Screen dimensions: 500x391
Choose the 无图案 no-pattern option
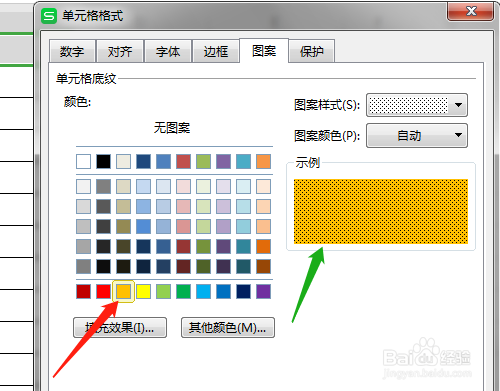[x=172, y=128]
